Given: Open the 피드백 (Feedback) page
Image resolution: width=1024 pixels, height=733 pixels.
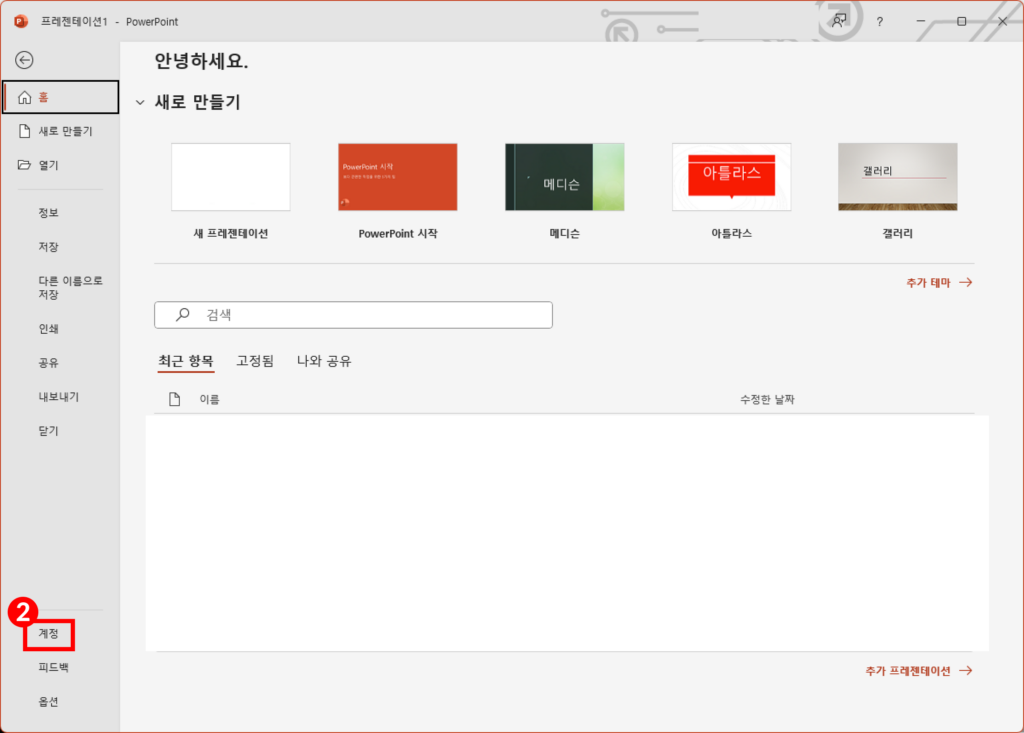Looking at the screenshot, I should pyautogui.click(x=54, y=668).
